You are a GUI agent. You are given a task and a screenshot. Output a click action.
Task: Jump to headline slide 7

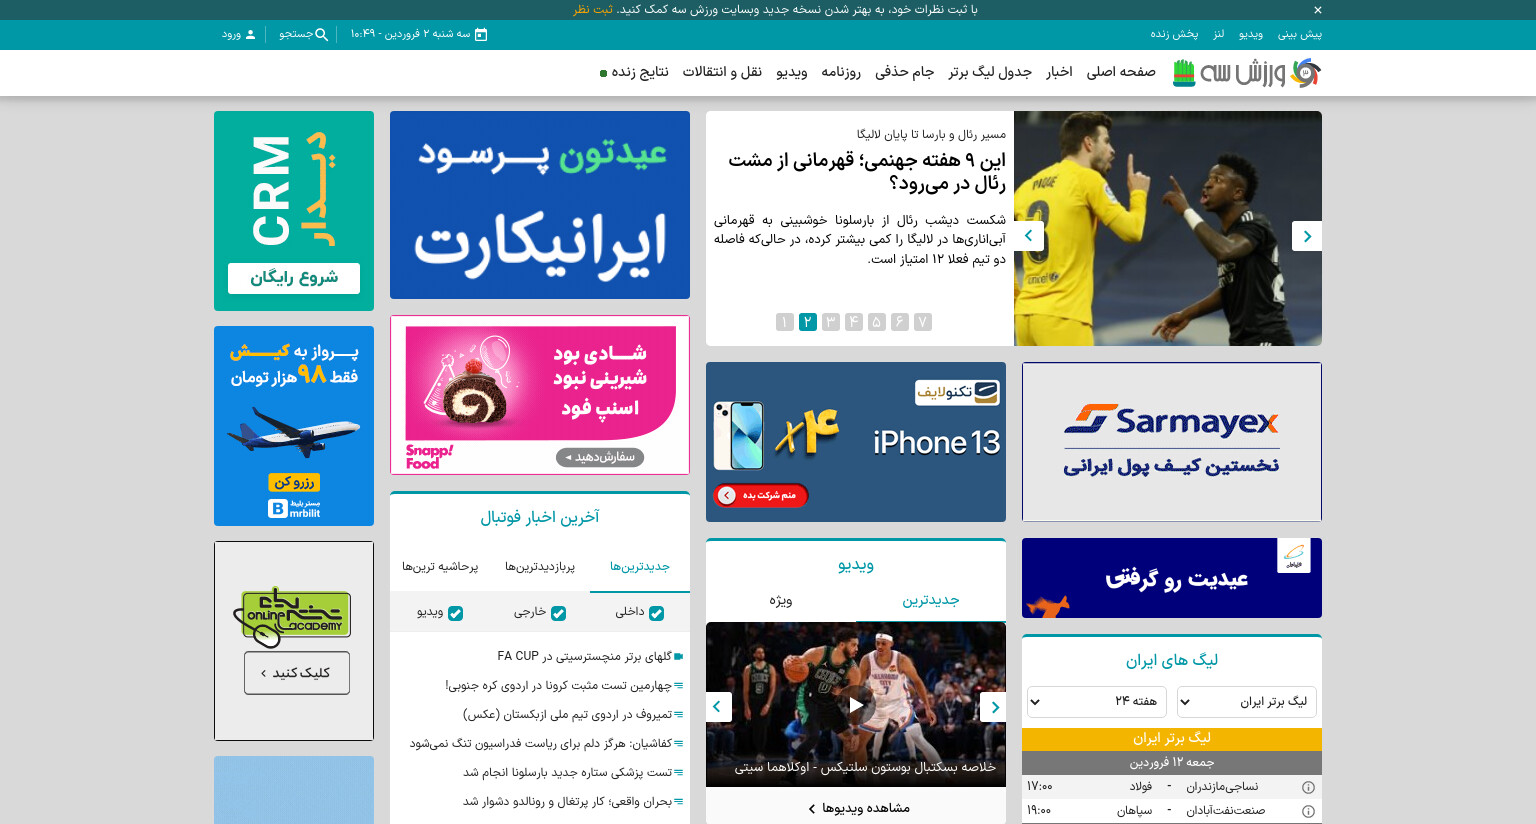[x=923, y=322]
